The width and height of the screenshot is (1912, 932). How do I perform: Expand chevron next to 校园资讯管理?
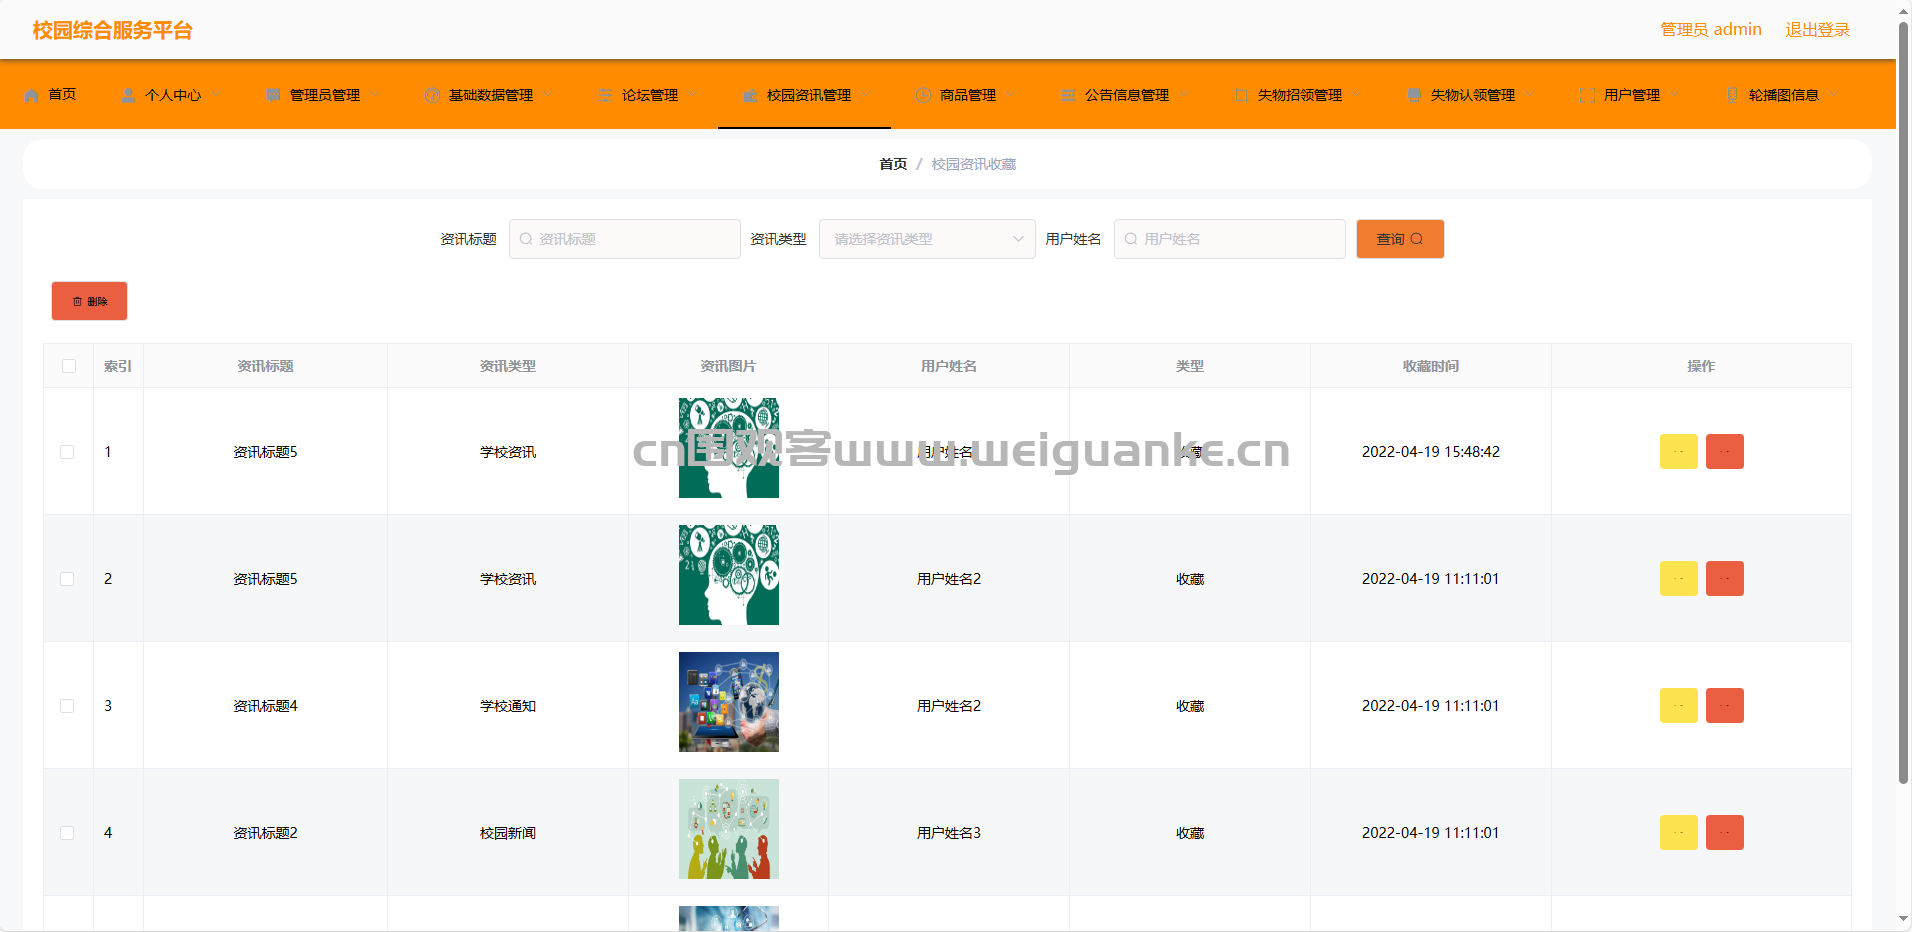click(x=865, y=95)
